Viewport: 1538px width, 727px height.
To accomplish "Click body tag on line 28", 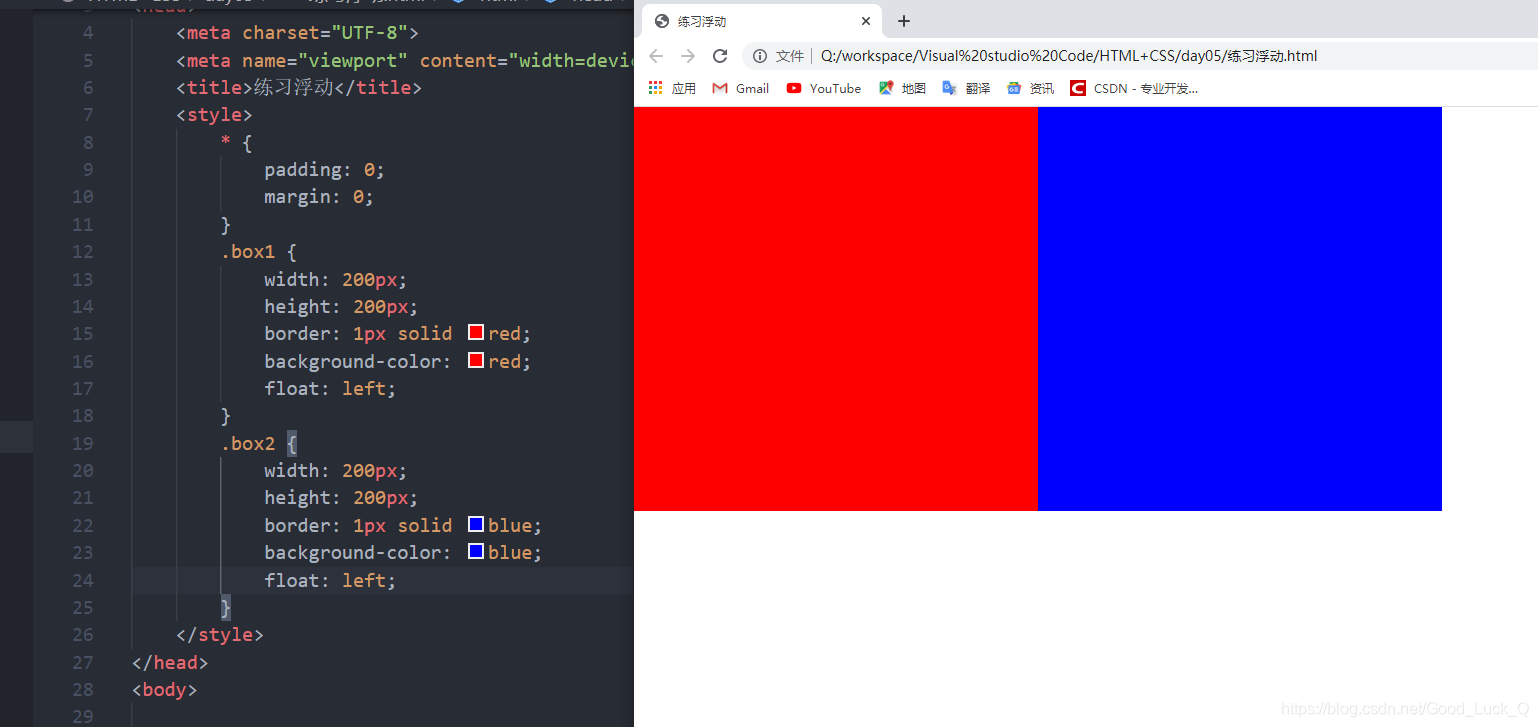I will [165, 689].
